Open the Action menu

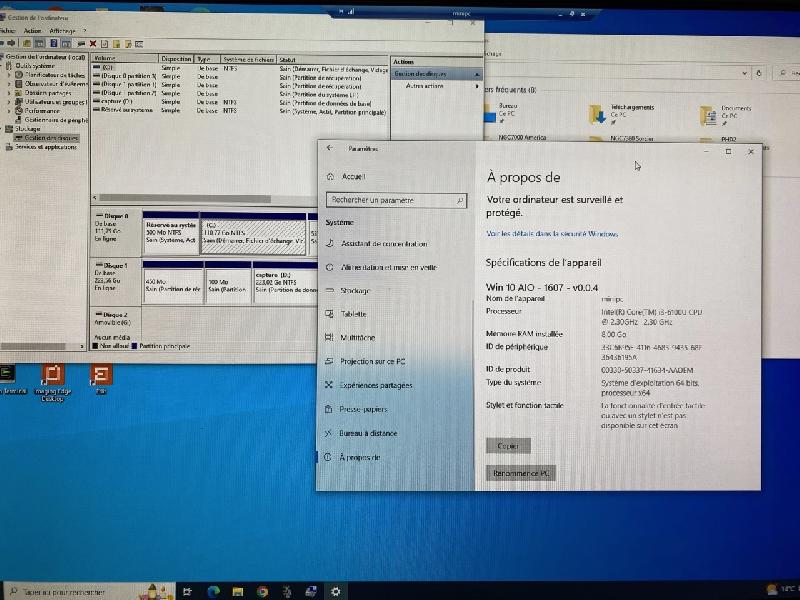coord(32,31)
